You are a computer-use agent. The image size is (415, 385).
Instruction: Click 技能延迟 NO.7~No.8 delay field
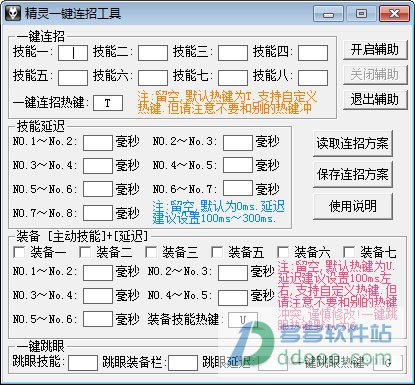pos(98,213)
